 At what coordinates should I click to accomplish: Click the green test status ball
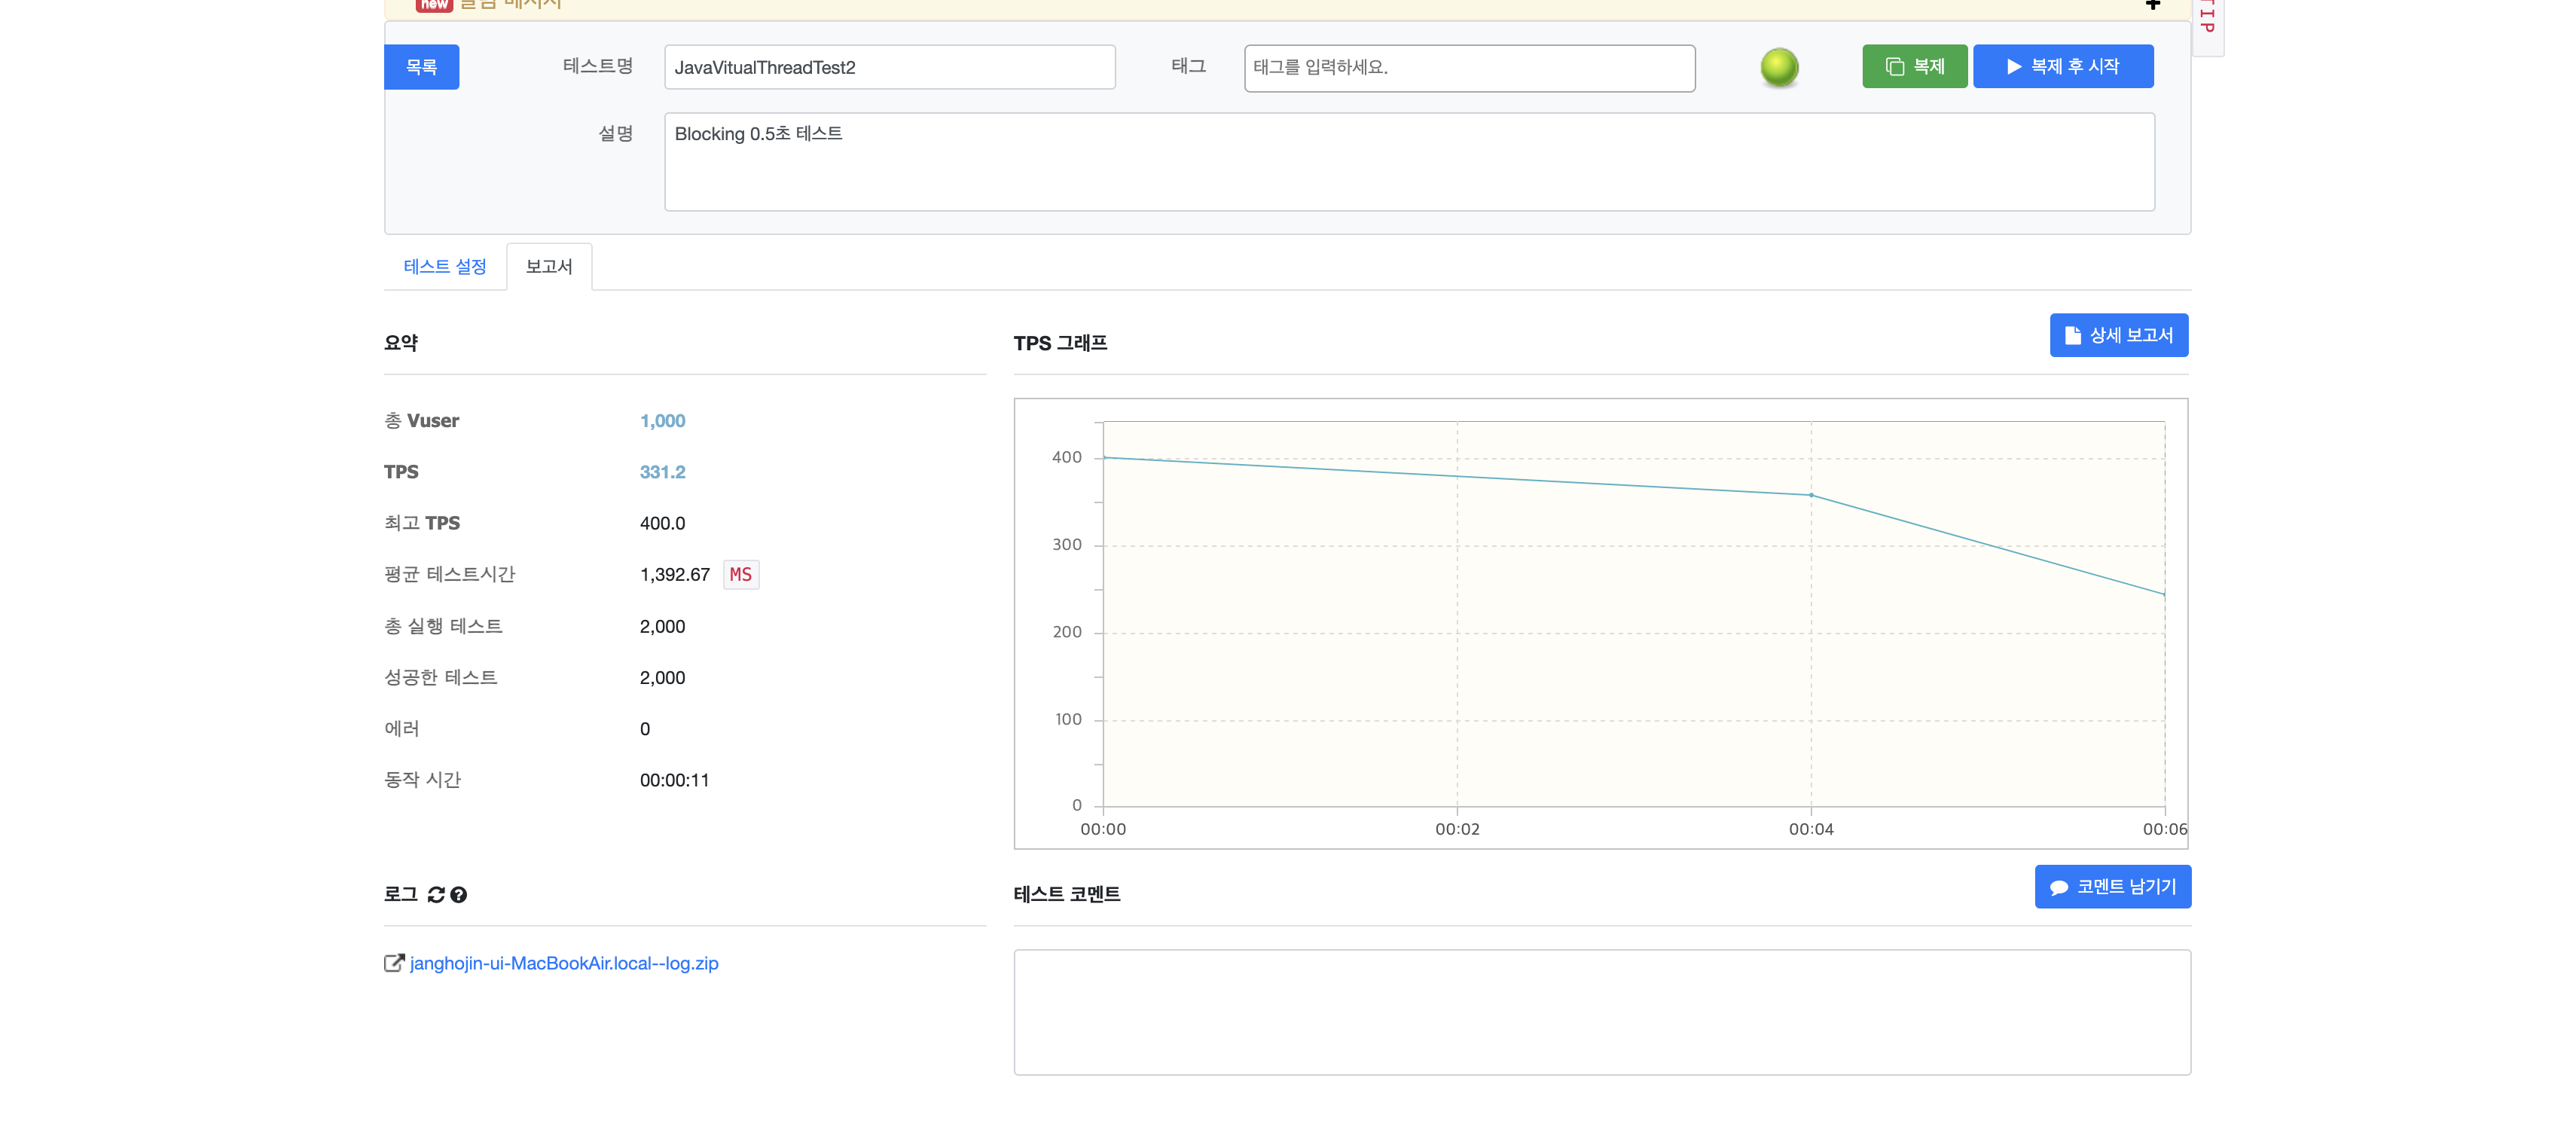[x=1779, y=67]
